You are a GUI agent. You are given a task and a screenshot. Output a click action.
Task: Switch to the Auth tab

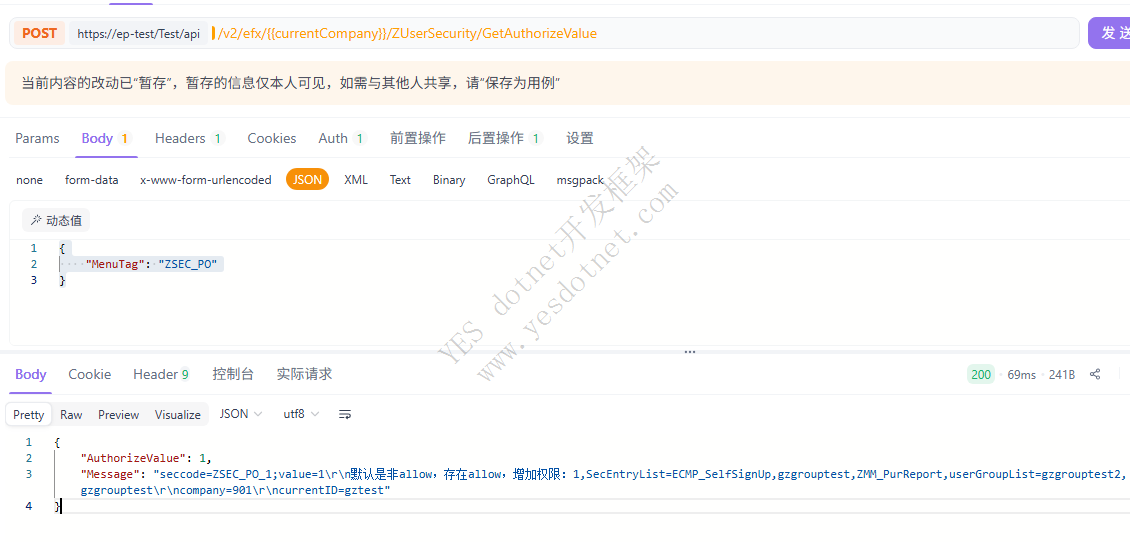tap(343, 138)
